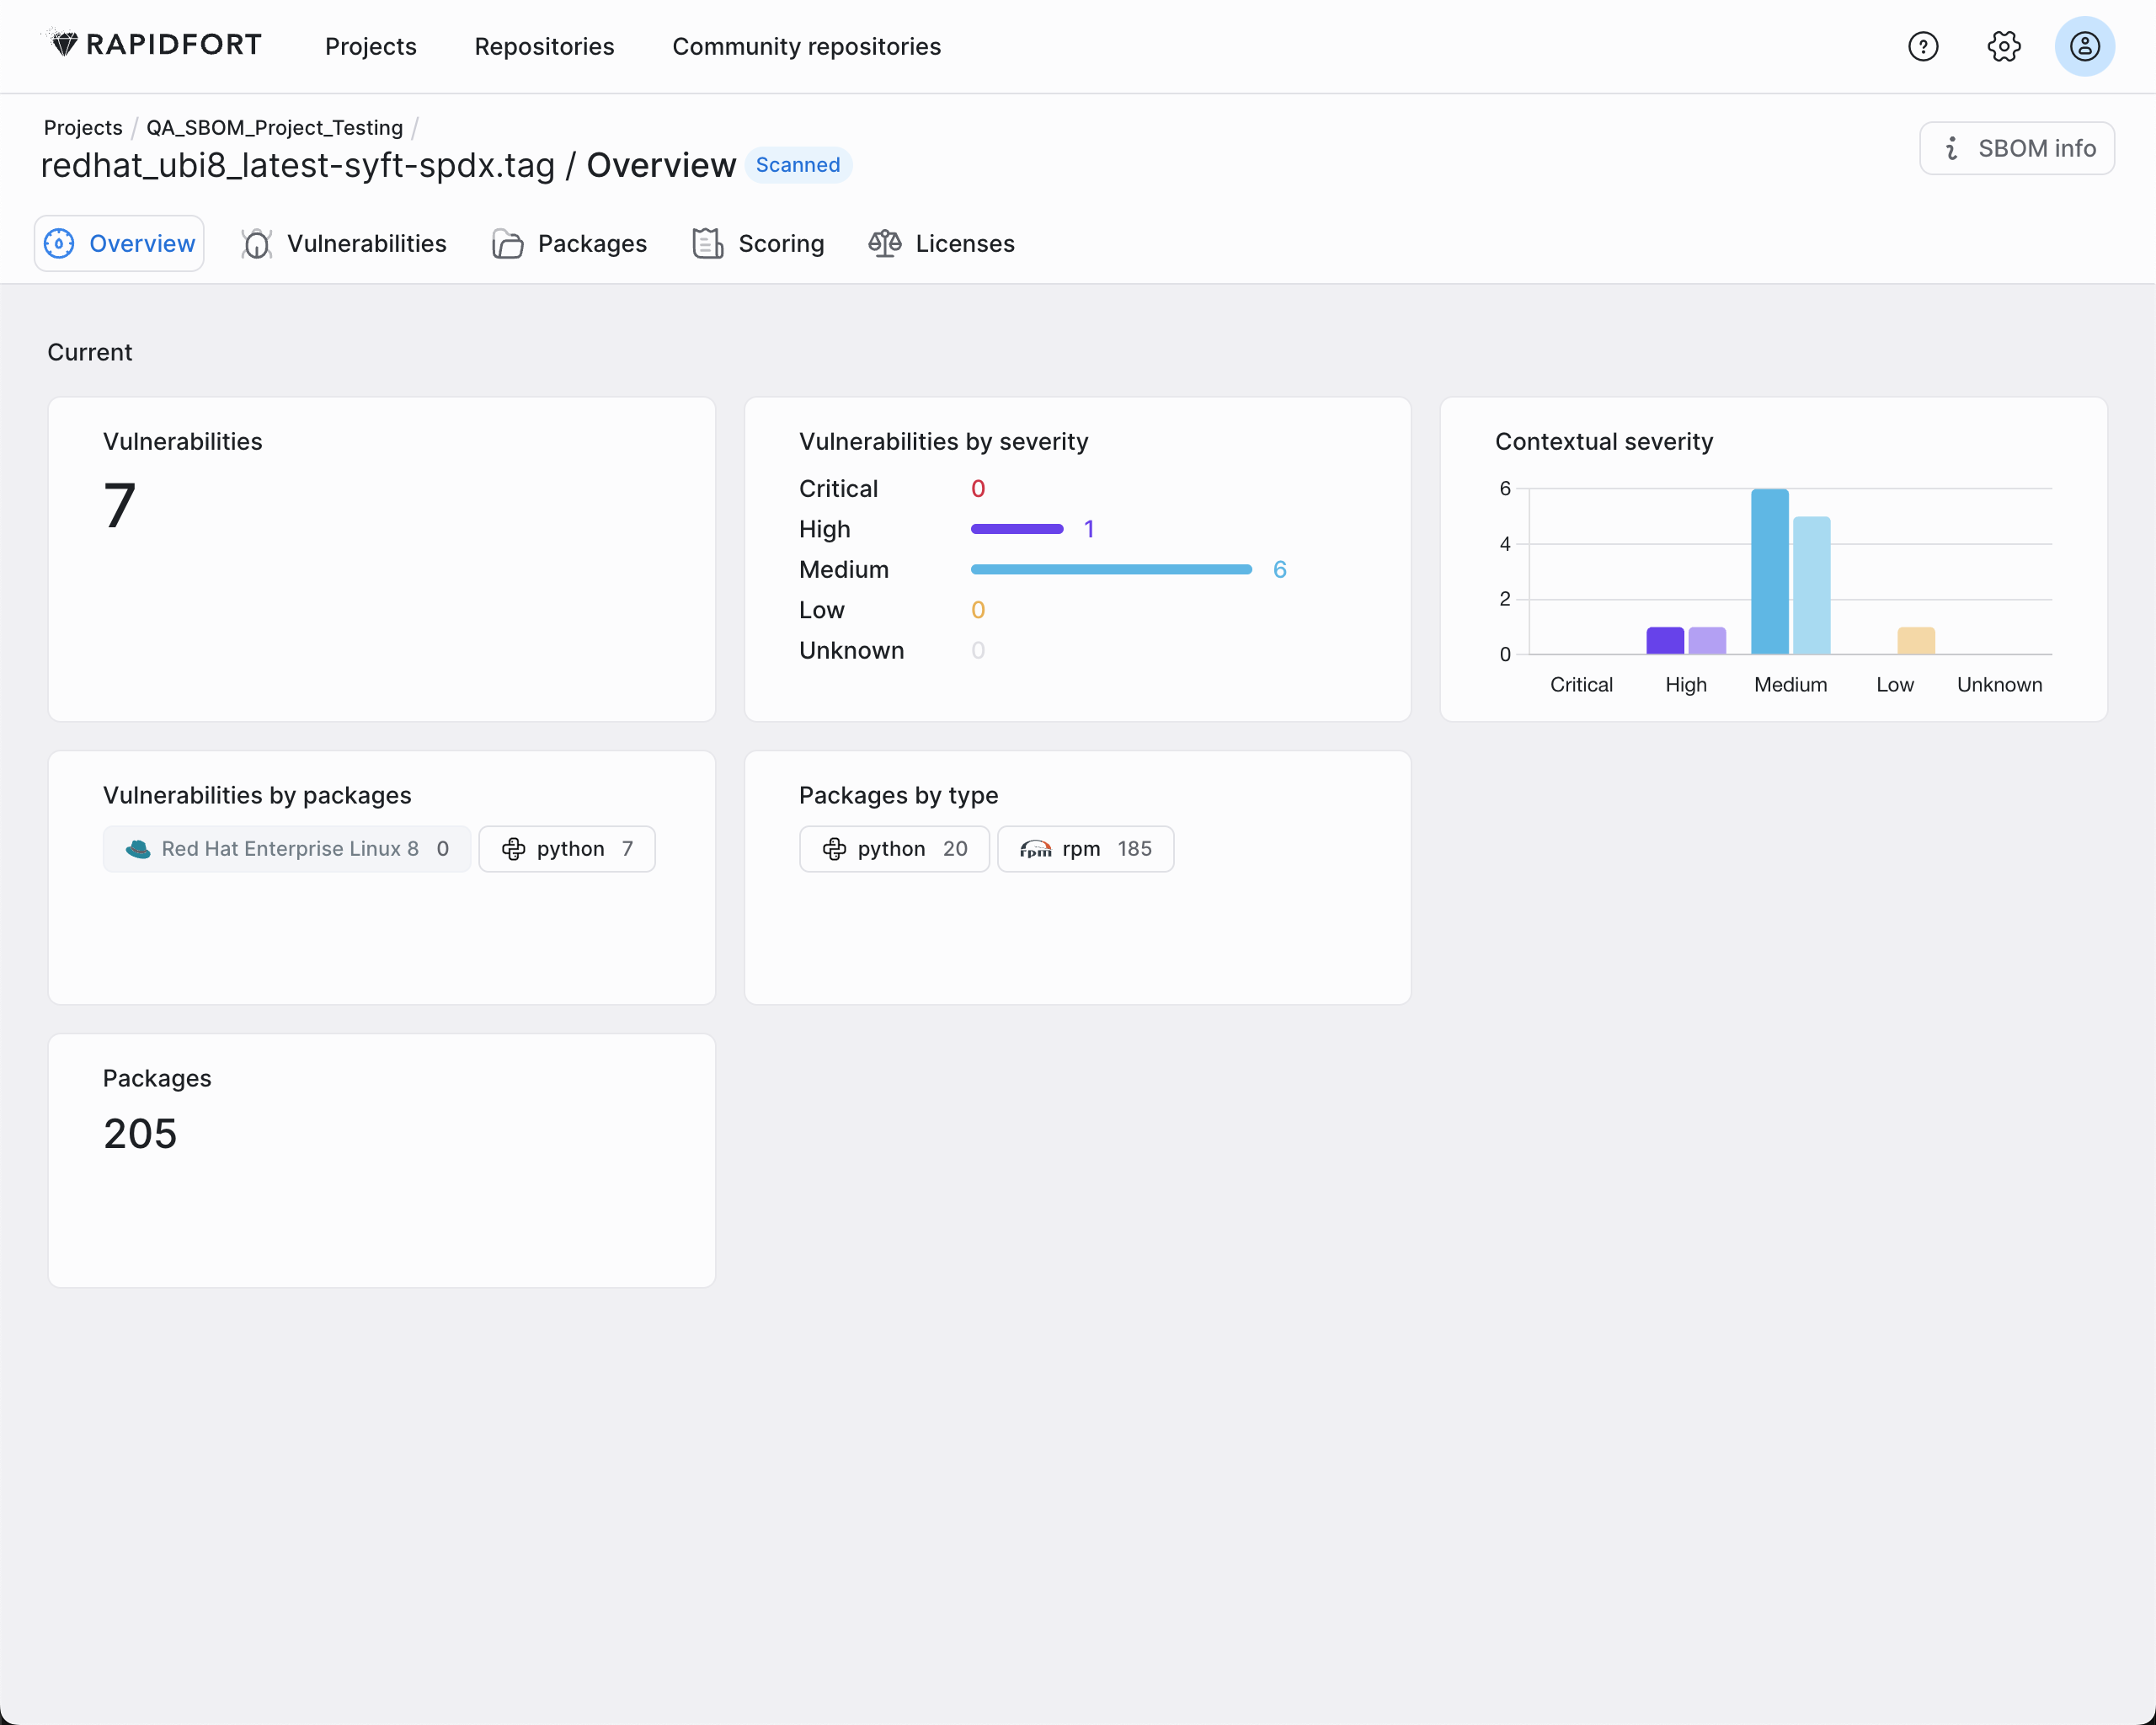Click the packages count 205
2156x1725 pixels.
tap(140, 1134)
